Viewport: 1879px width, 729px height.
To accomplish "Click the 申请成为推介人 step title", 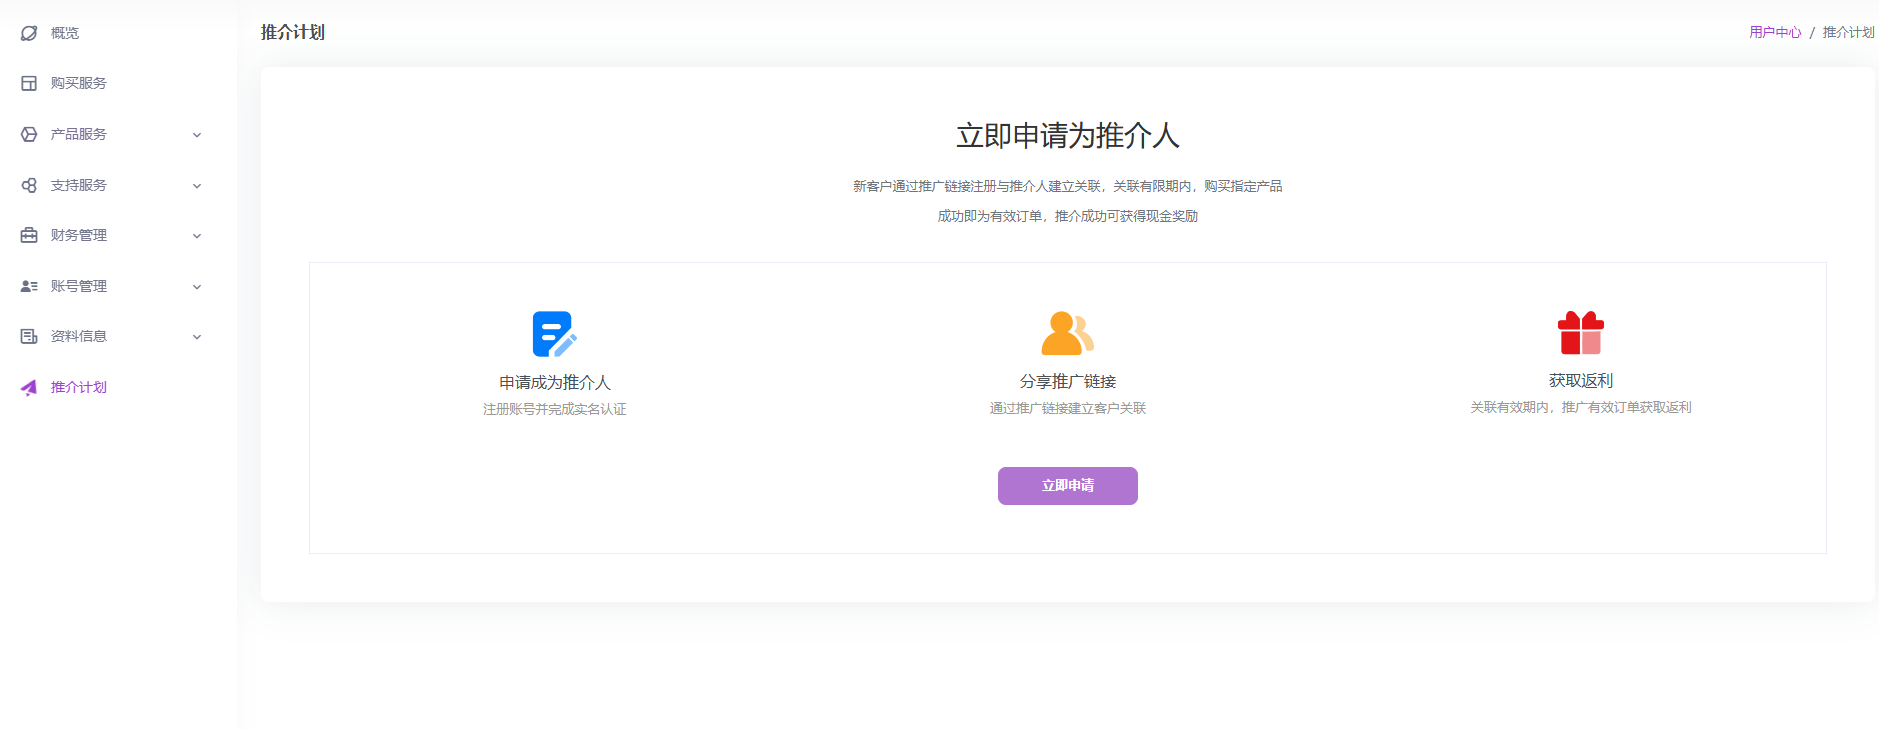I will 555,383.
